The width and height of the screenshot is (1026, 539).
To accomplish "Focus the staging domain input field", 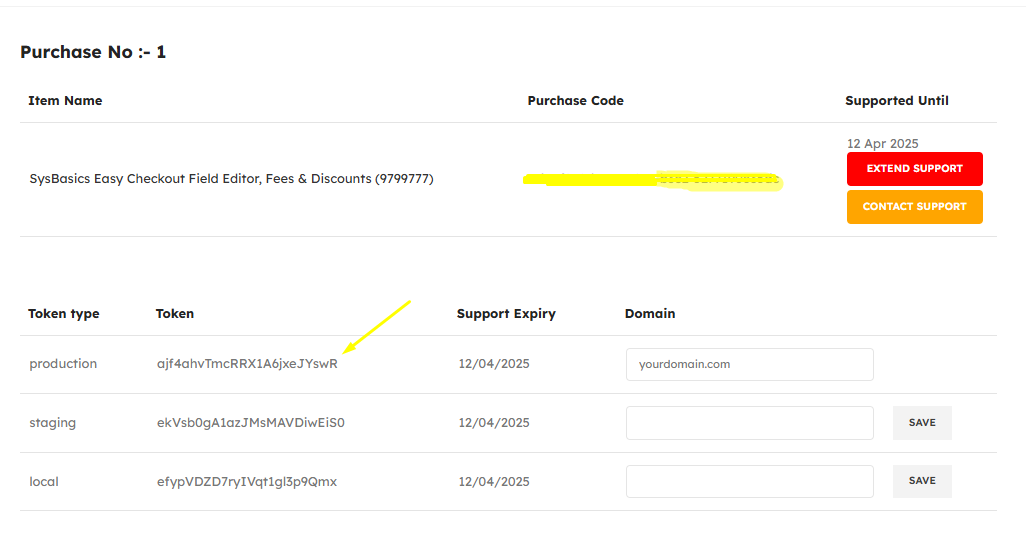I will [x=749, y=423].
